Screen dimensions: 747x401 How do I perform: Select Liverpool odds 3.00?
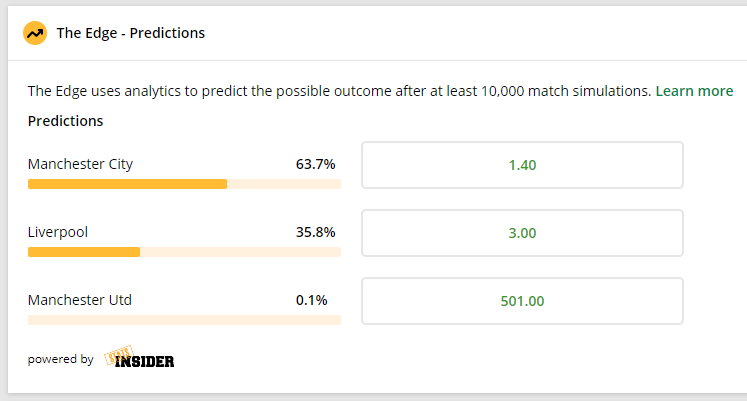(522, 233)
